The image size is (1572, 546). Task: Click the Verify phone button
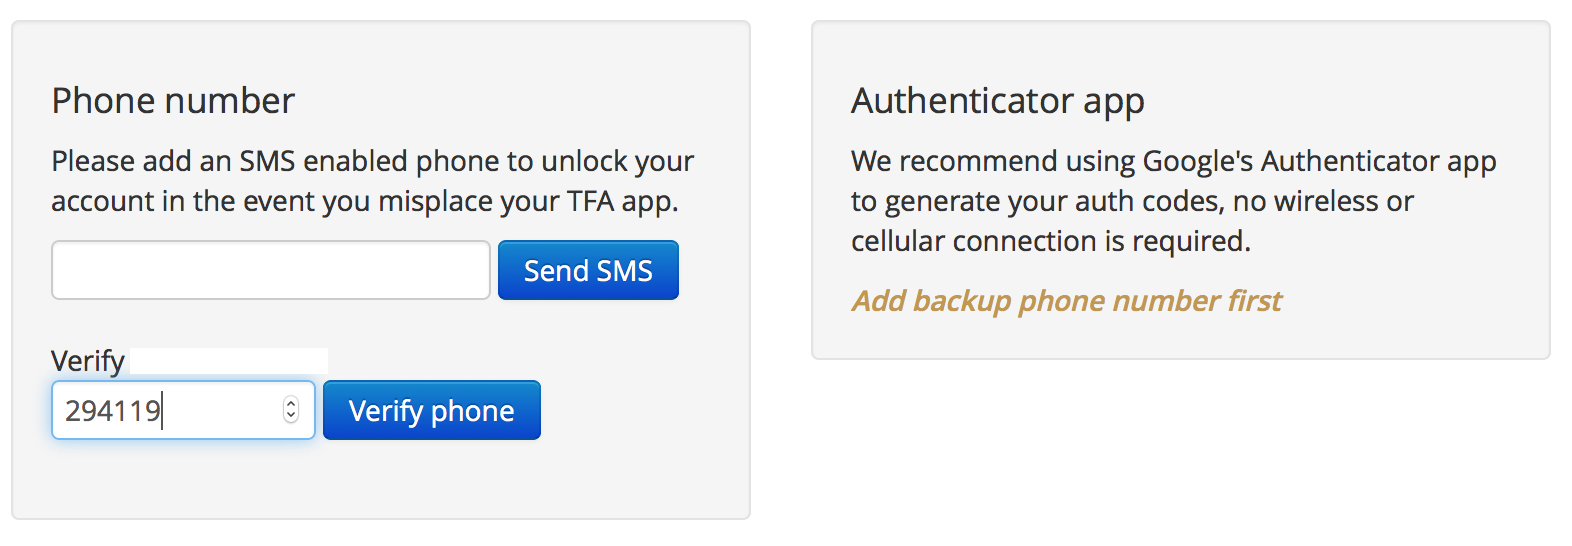tap(431, 410)
